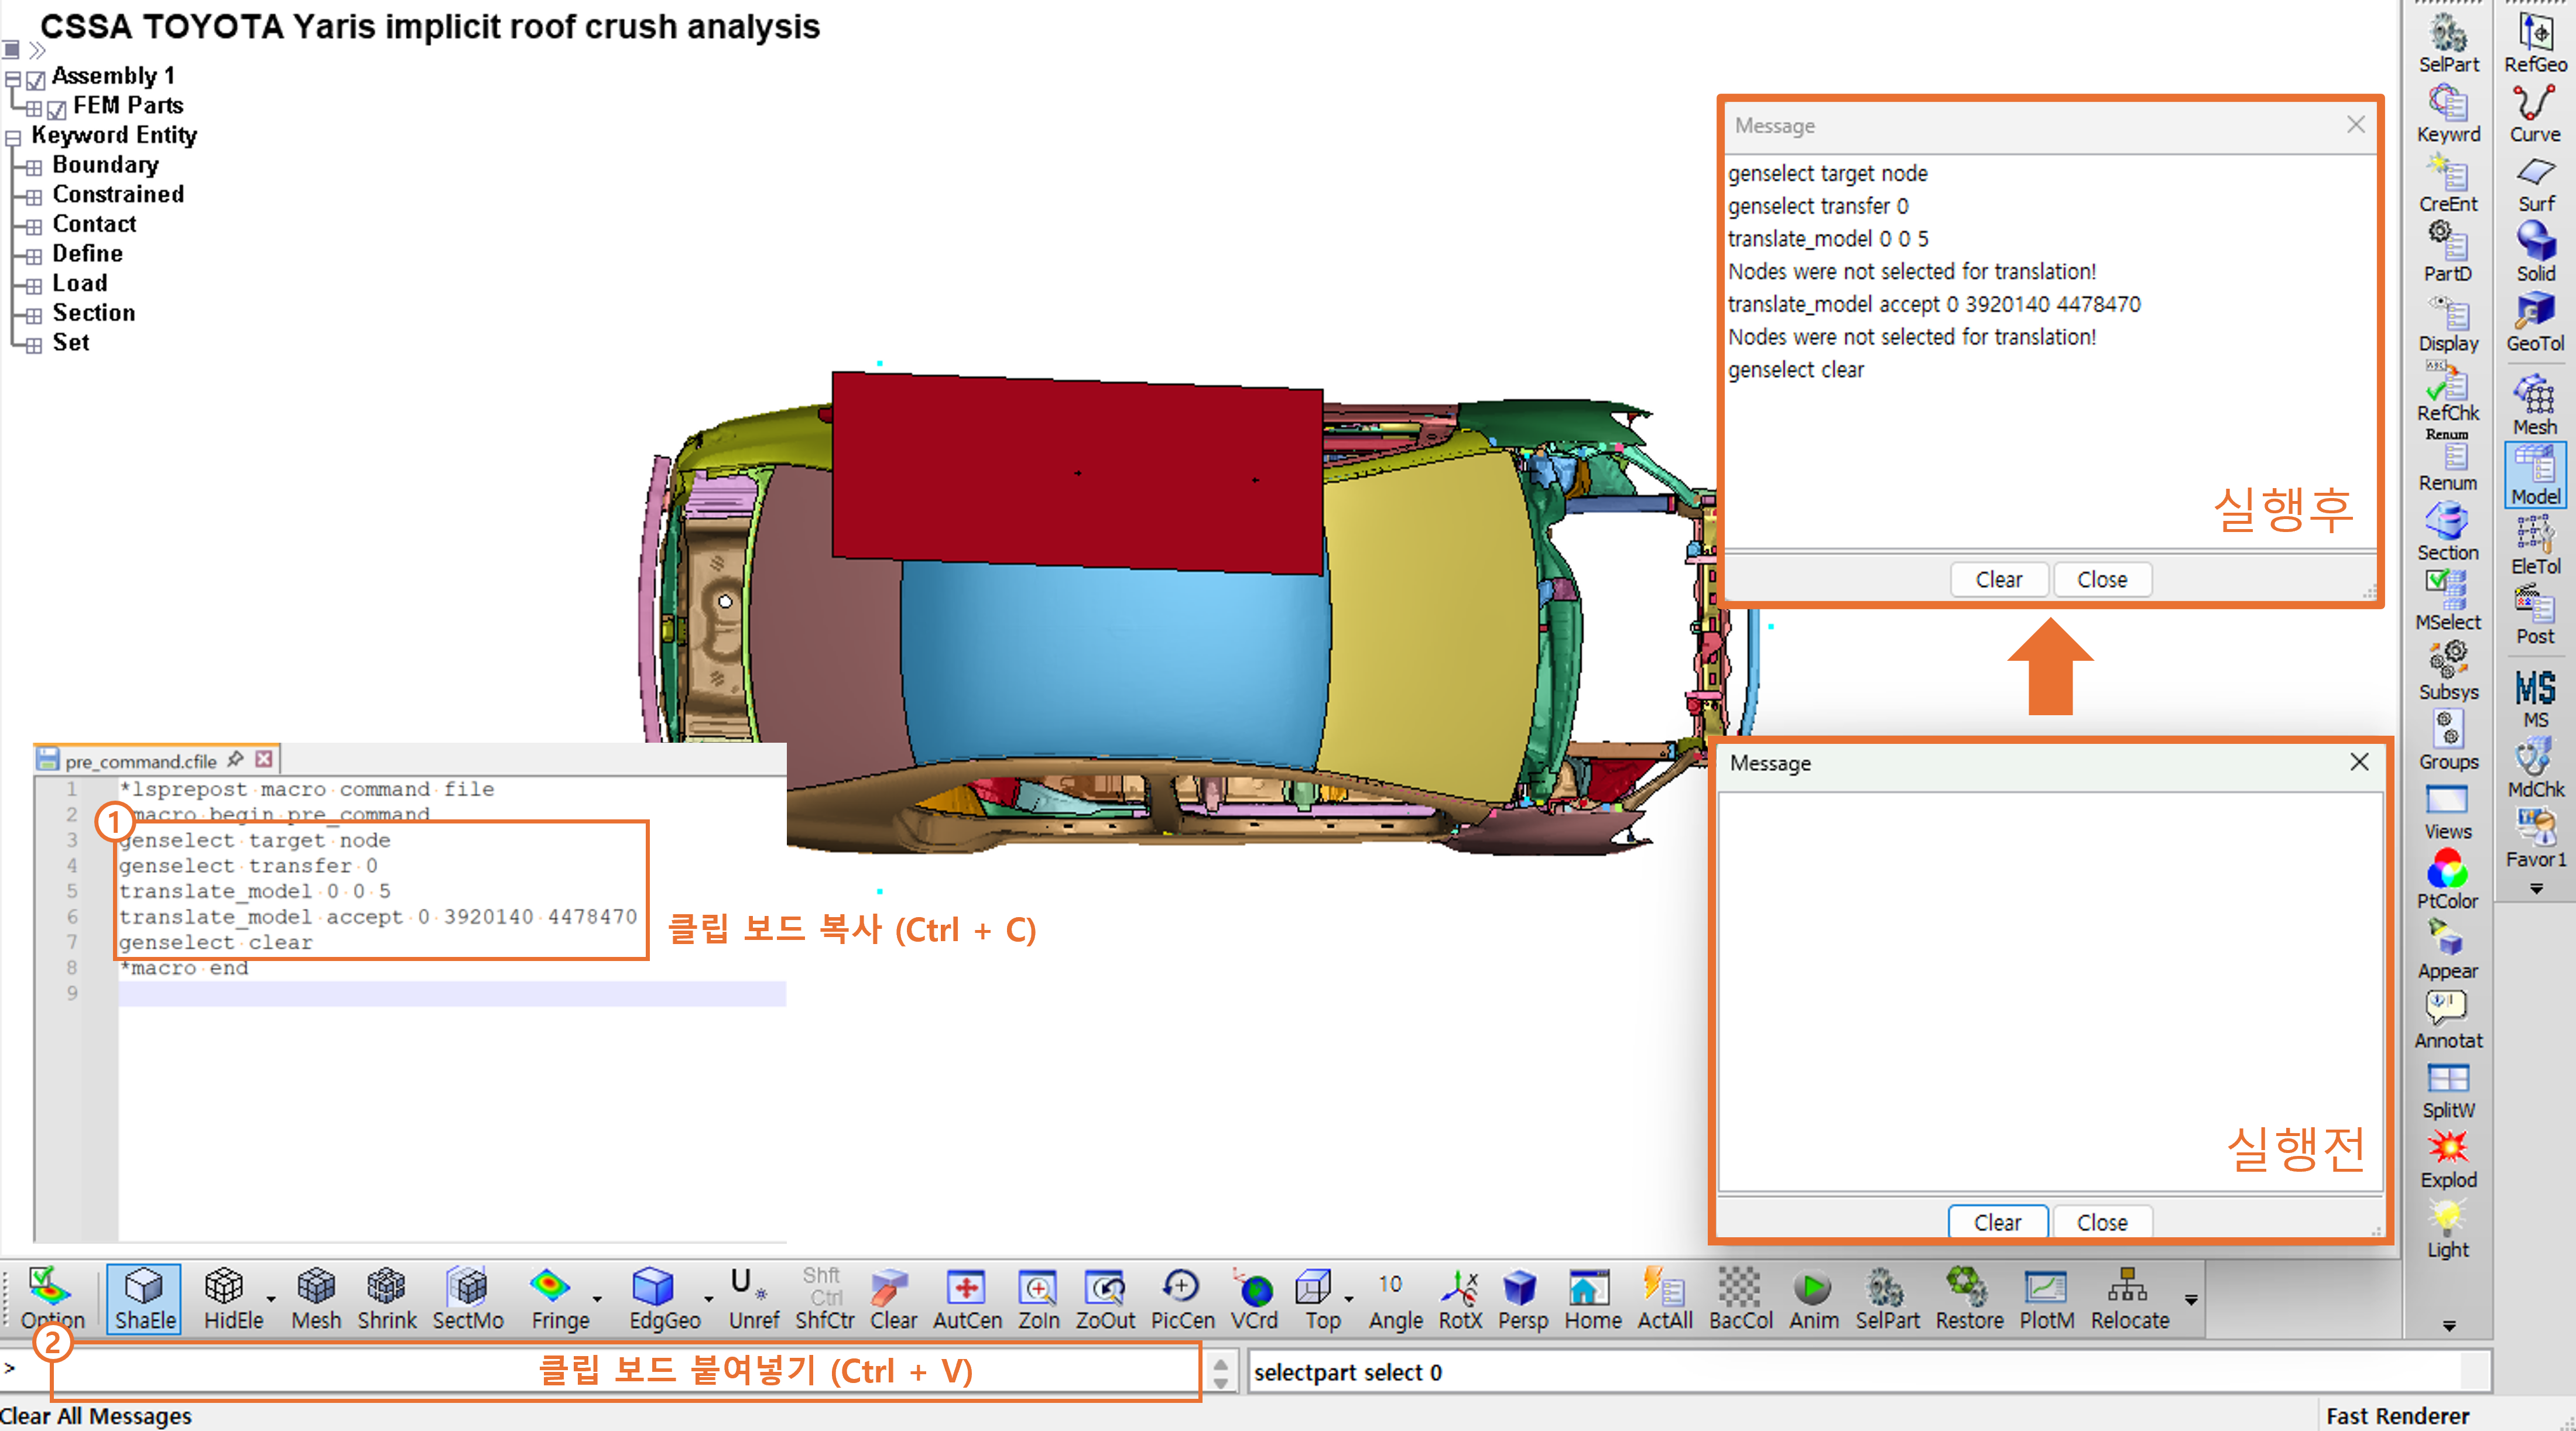Expand the Contact keyword entity node
The width and height of the screenshot is (2576, 1431).
coord(34,226)
